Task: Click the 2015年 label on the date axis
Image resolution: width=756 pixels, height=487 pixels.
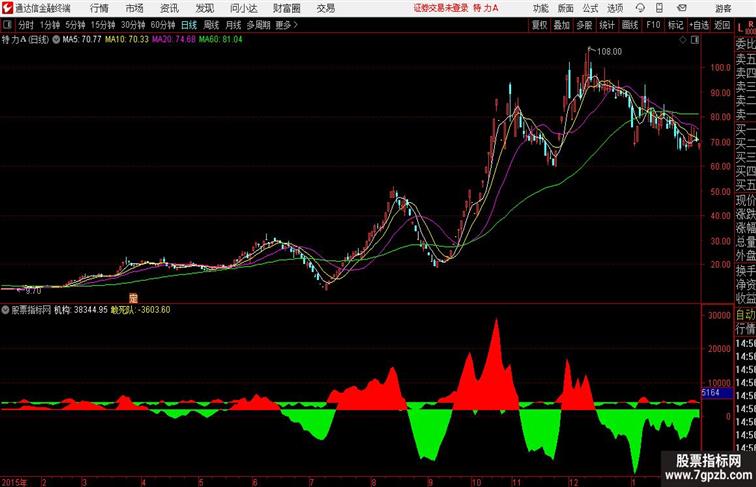Action: tap(14, 482)
